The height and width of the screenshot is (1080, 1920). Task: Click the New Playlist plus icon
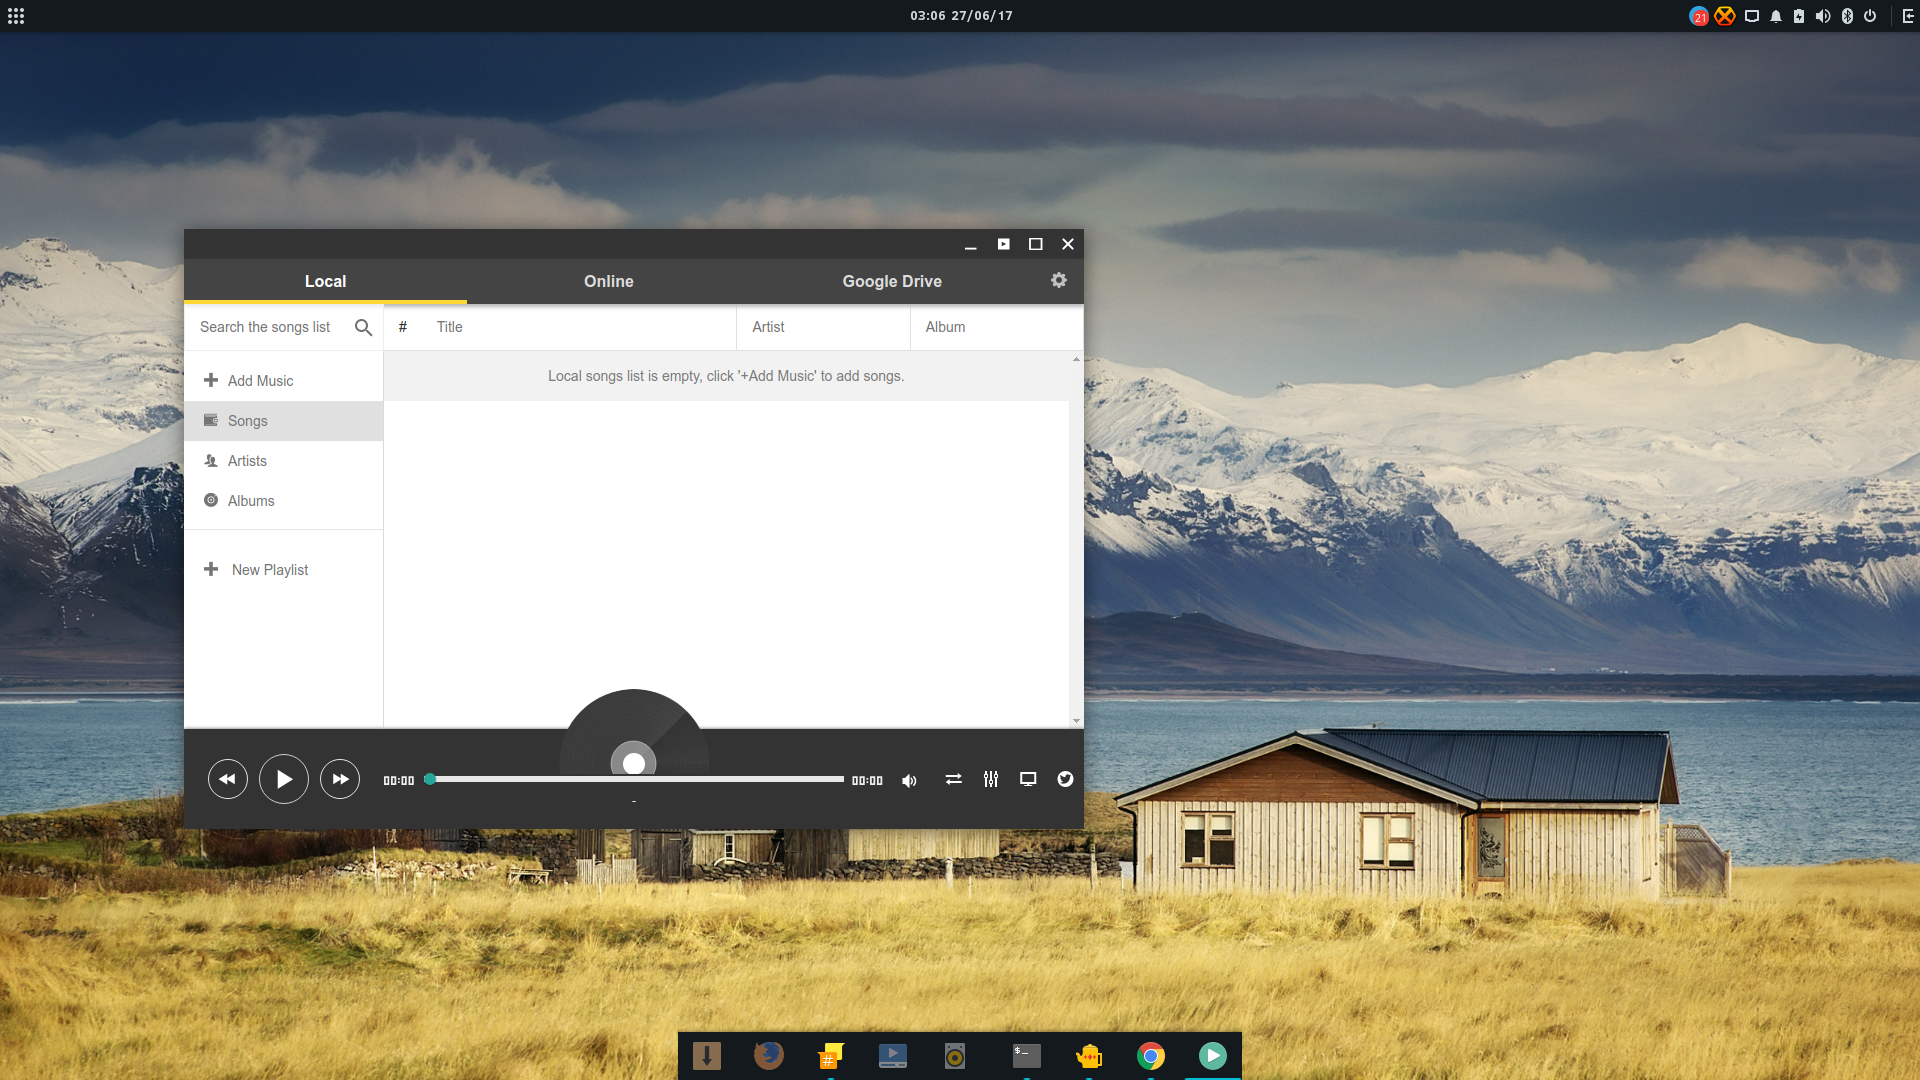(211, 569)
